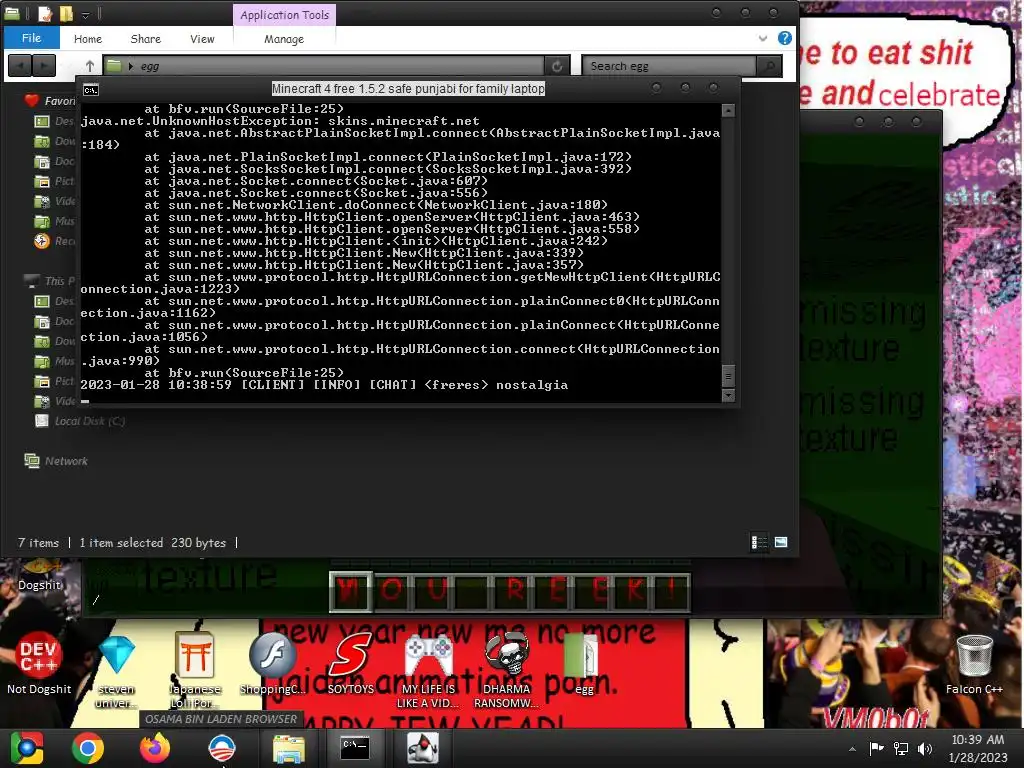
Task: Expand the address path chevron before egg
Action: pos(131,66)
